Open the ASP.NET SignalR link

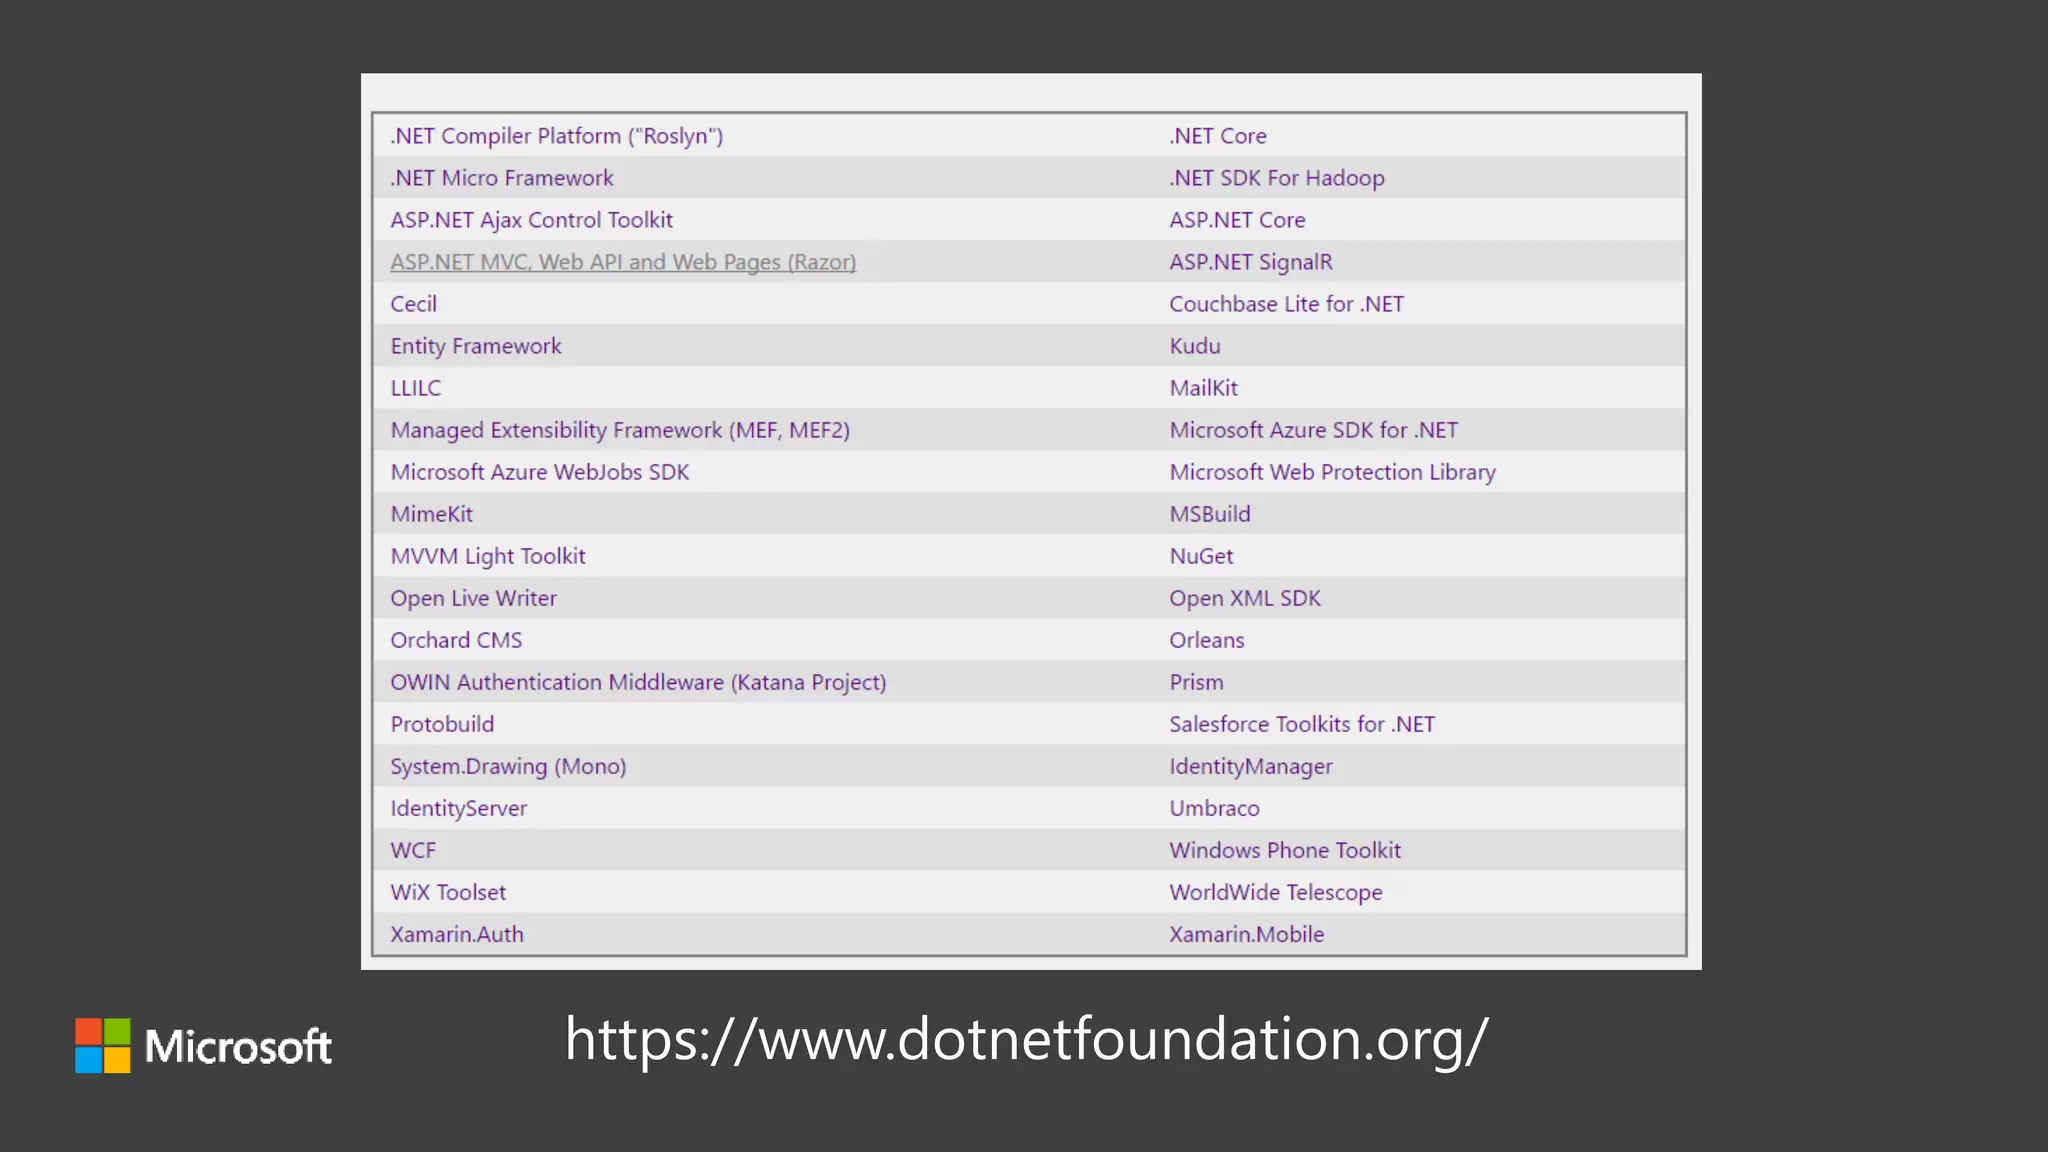1251,262
